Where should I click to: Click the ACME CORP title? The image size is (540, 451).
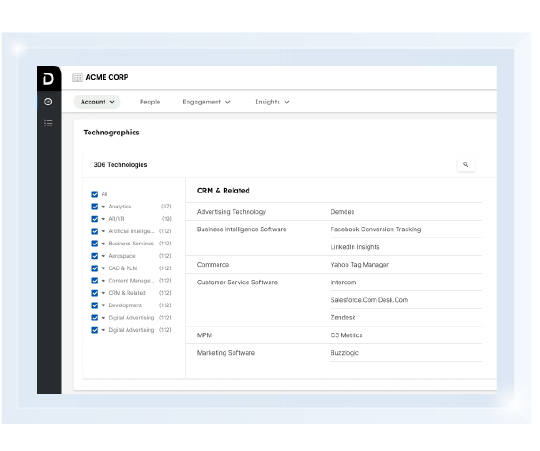coord(107,77)
